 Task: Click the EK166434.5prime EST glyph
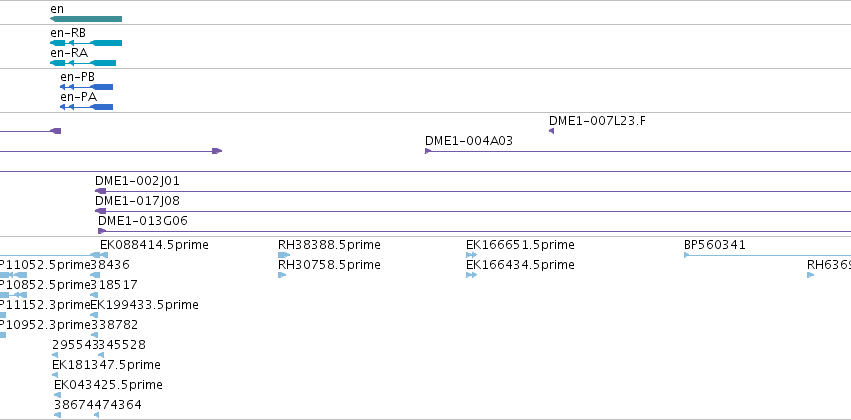tap(471, 275)
